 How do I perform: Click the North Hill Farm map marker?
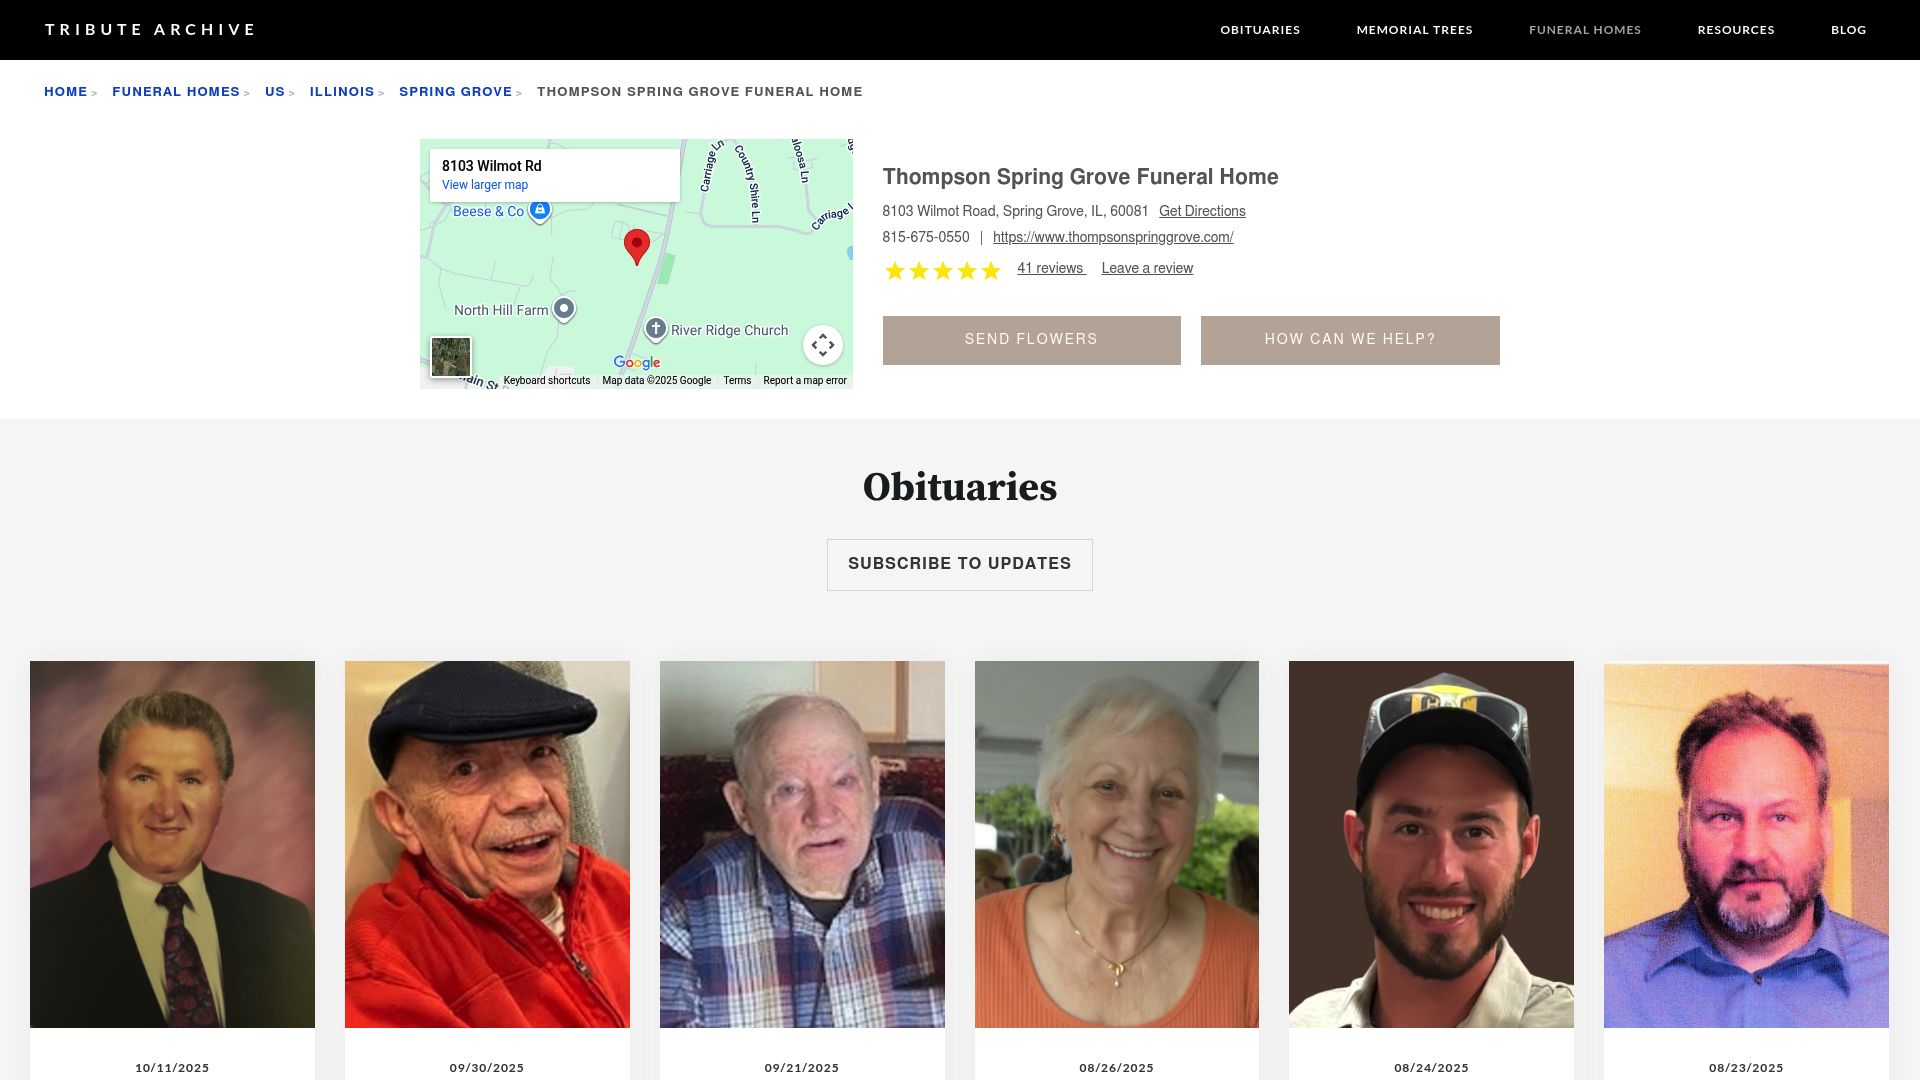point(564,309)
